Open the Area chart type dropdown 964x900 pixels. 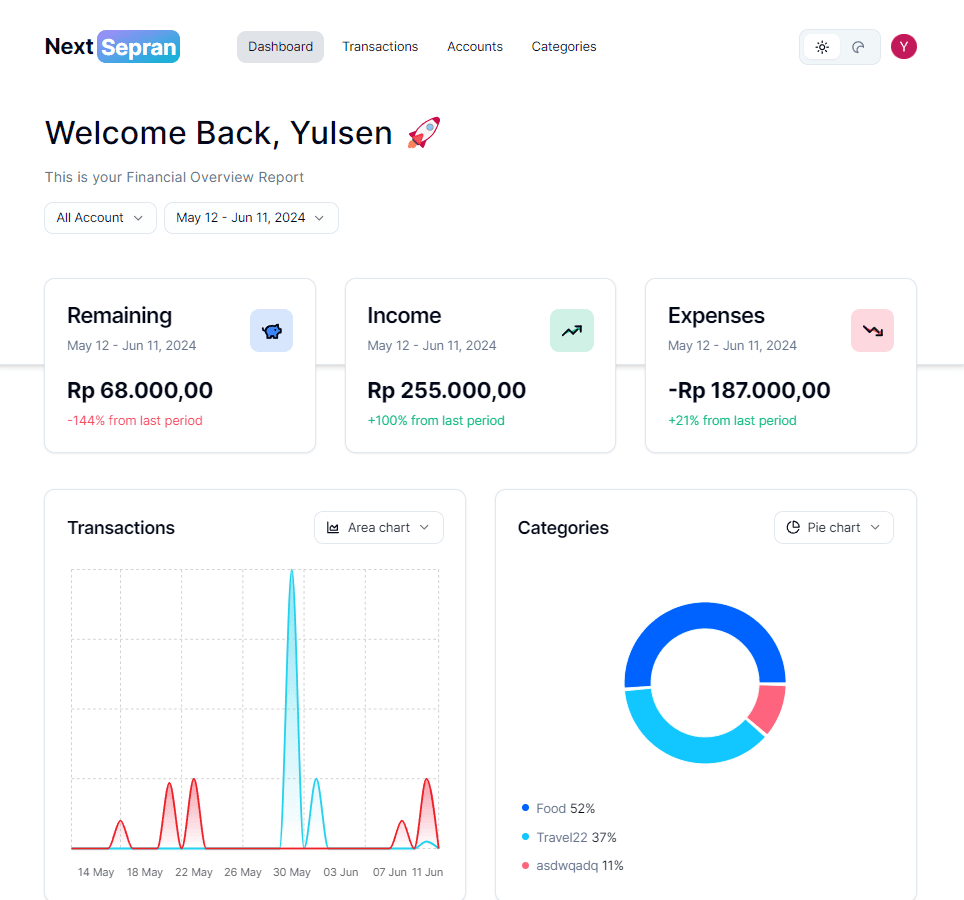(x=379, y=528)
